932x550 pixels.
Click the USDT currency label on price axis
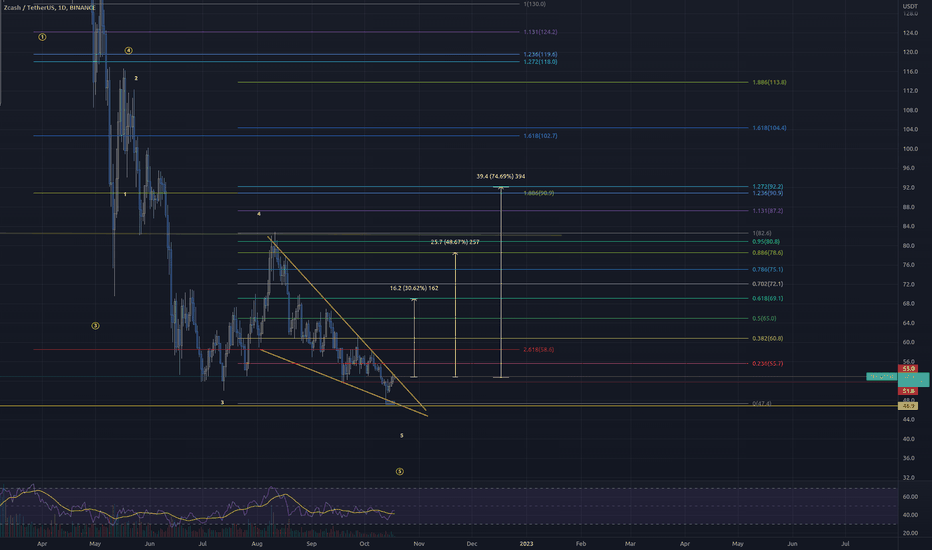(910, 6)
